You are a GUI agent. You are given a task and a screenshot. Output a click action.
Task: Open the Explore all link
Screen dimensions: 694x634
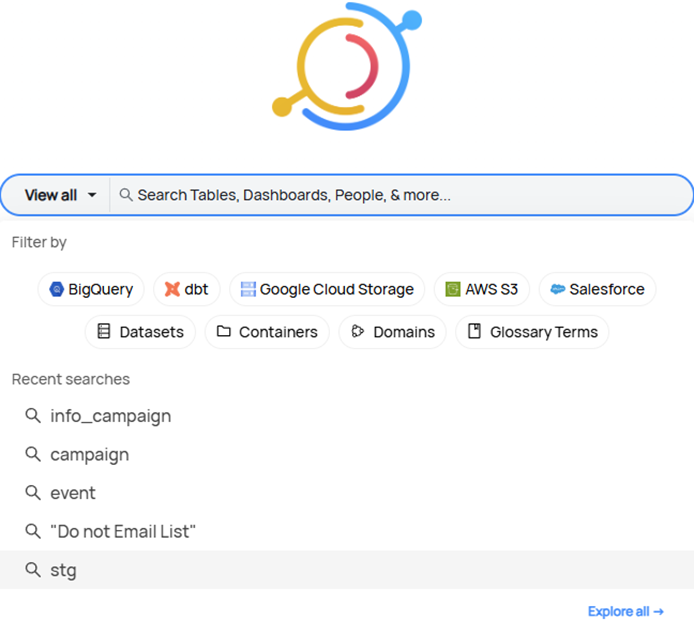tap(626, 611)
